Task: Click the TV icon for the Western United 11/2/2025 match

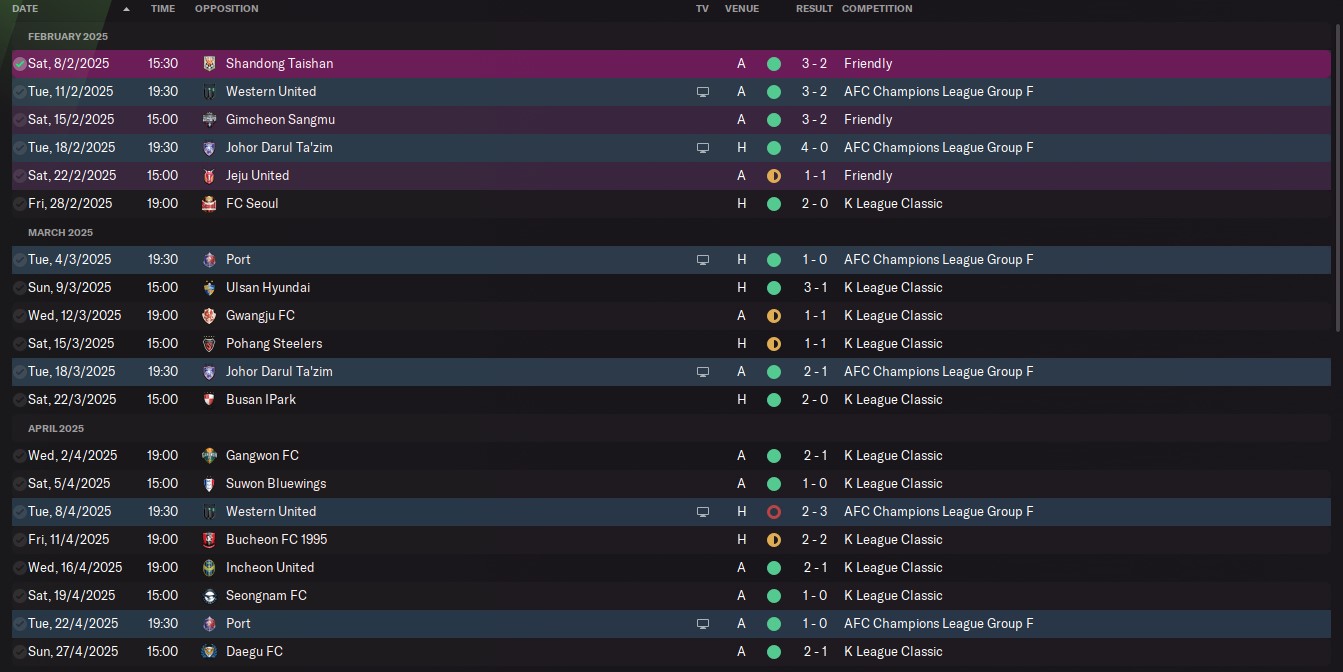Action: [703, 92]
